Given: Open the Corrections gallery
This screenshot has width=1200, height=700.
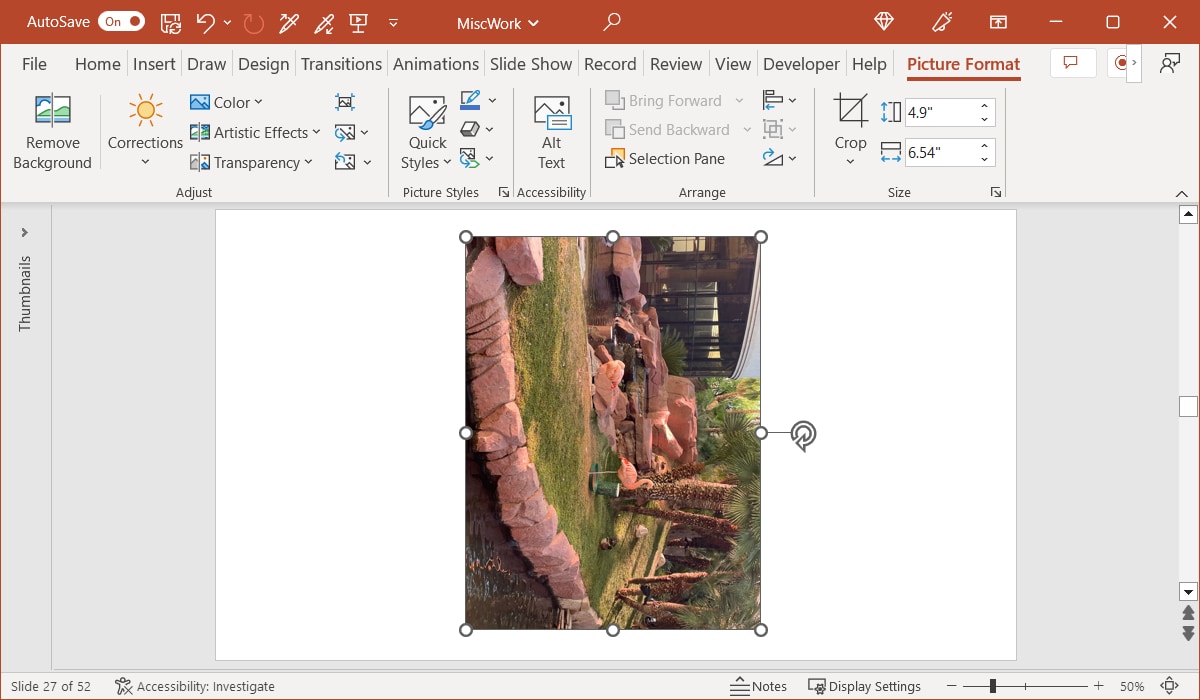Looking at the screenshot, I should pos(144,130).
